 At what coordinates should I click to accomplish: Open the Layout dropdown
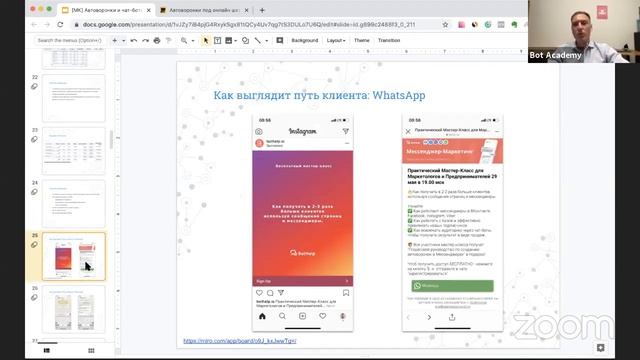(x=336, y=40)
